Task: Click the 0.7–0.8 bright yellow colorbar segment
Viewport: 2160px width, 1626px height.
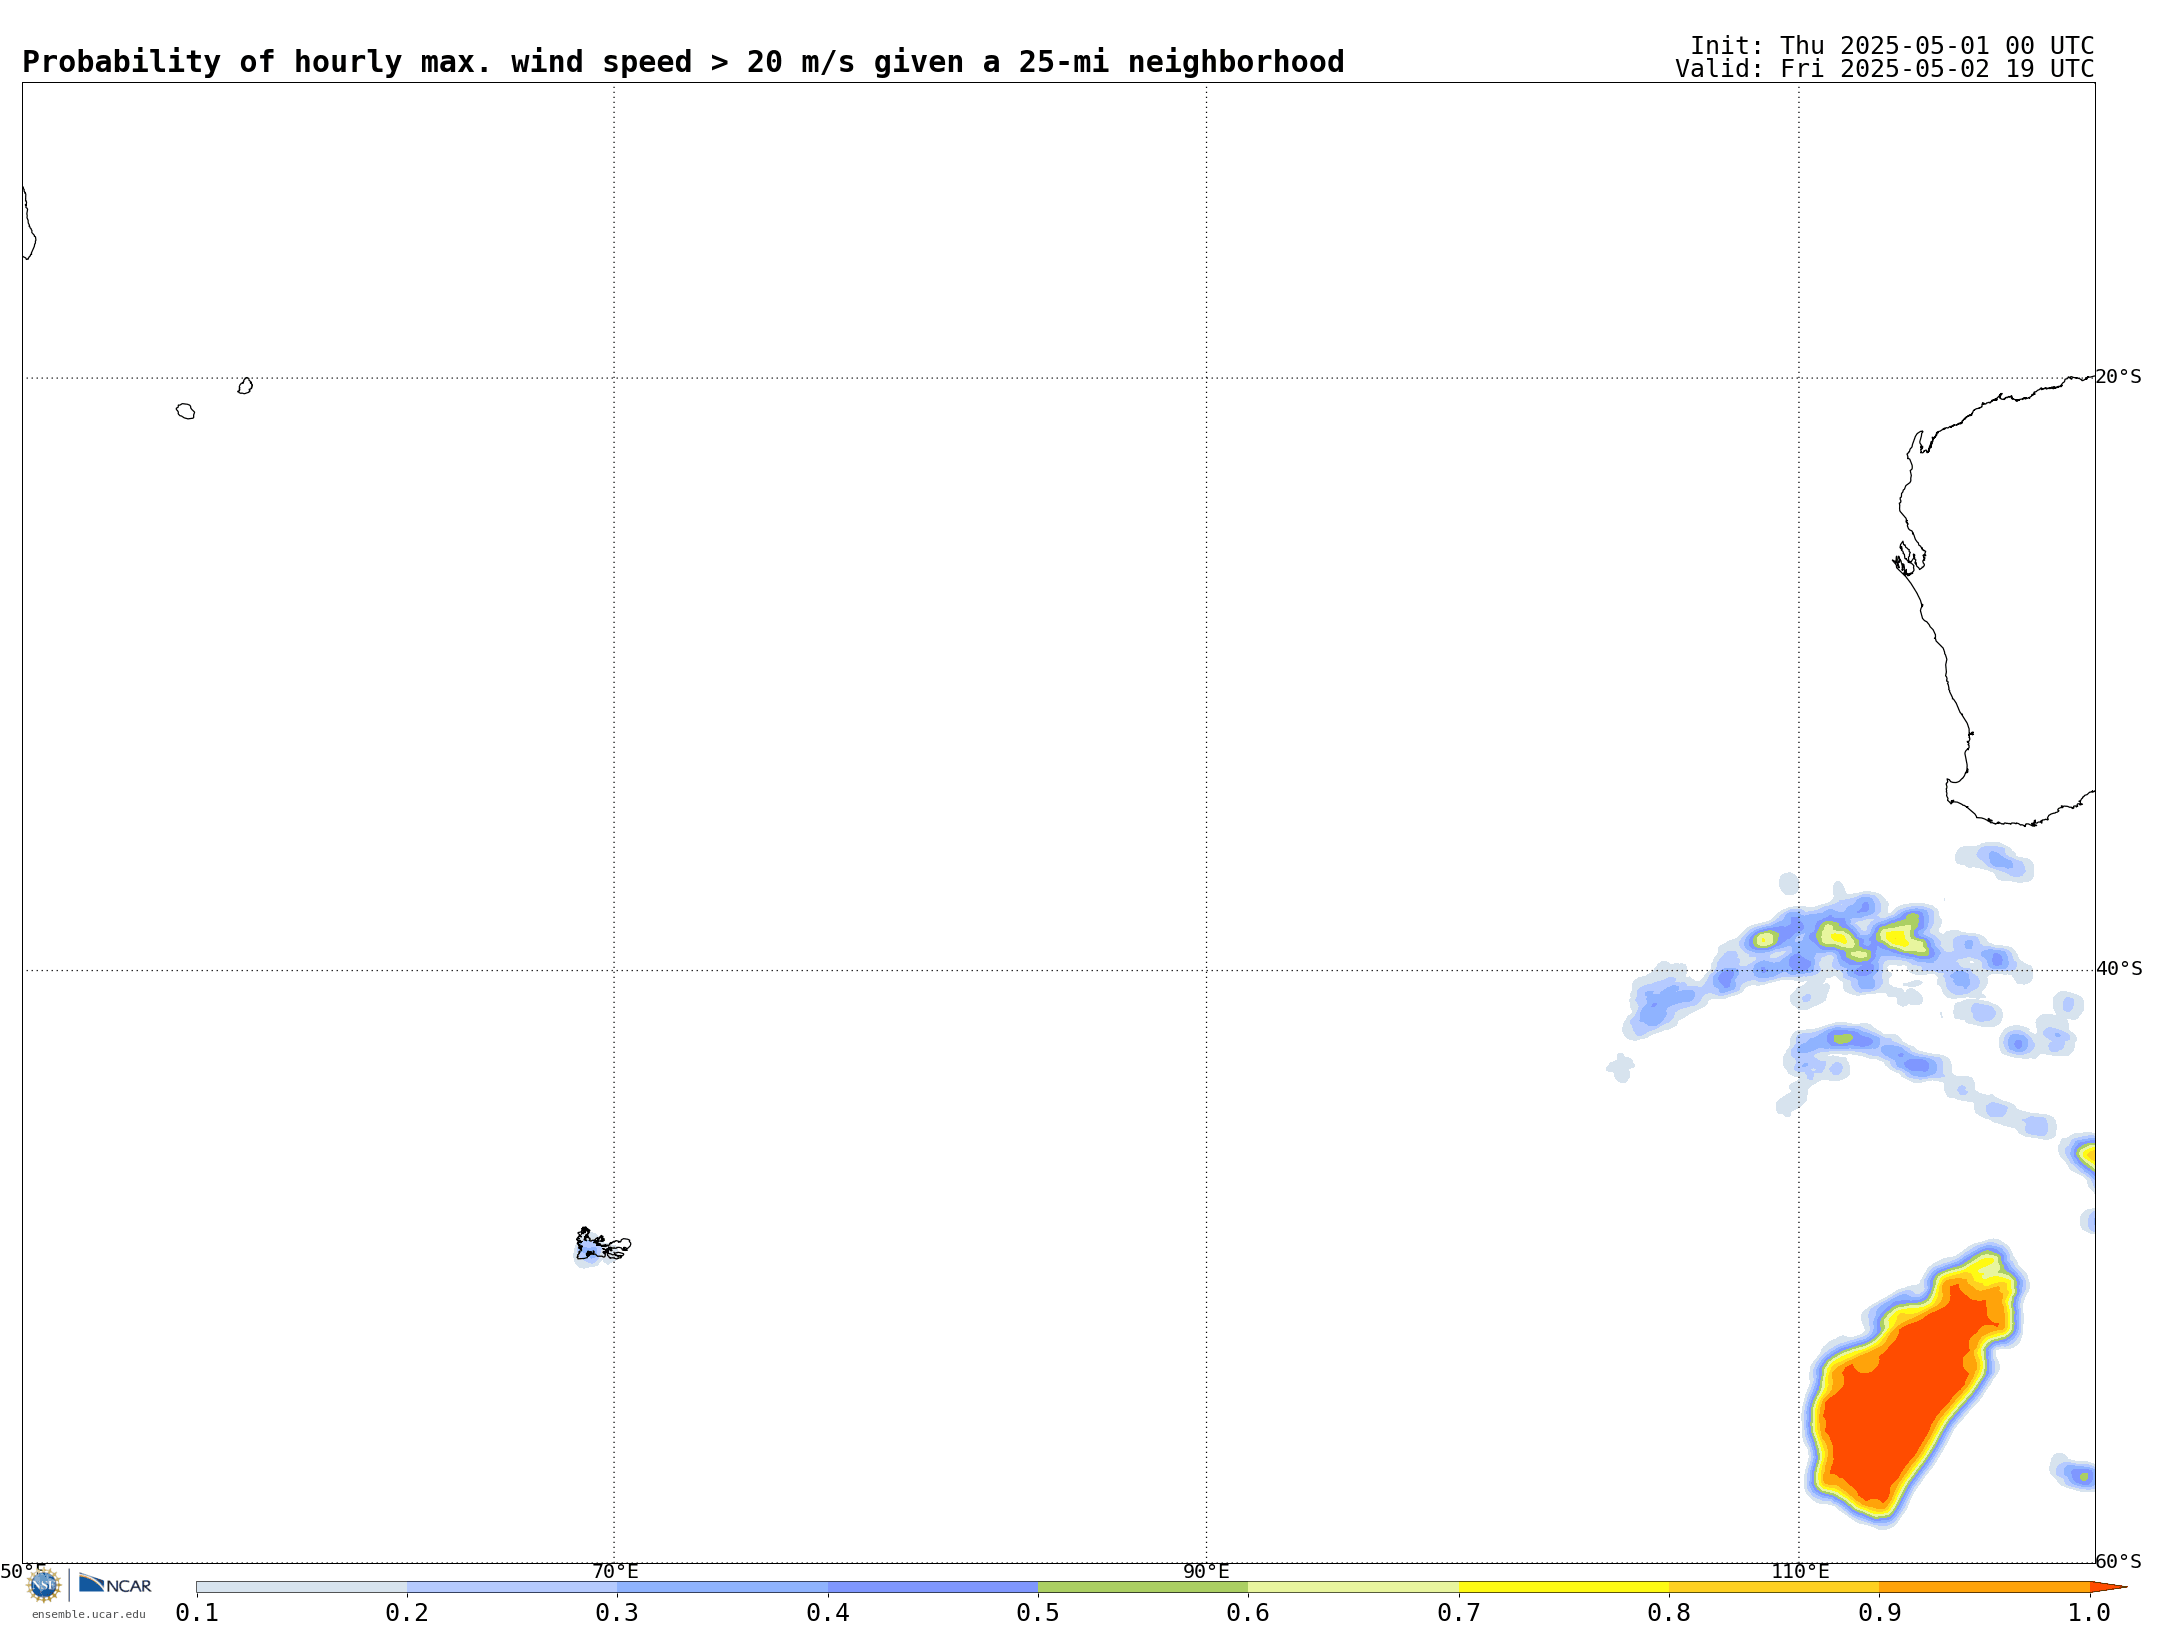Action: click(x=1564, y=1587)
